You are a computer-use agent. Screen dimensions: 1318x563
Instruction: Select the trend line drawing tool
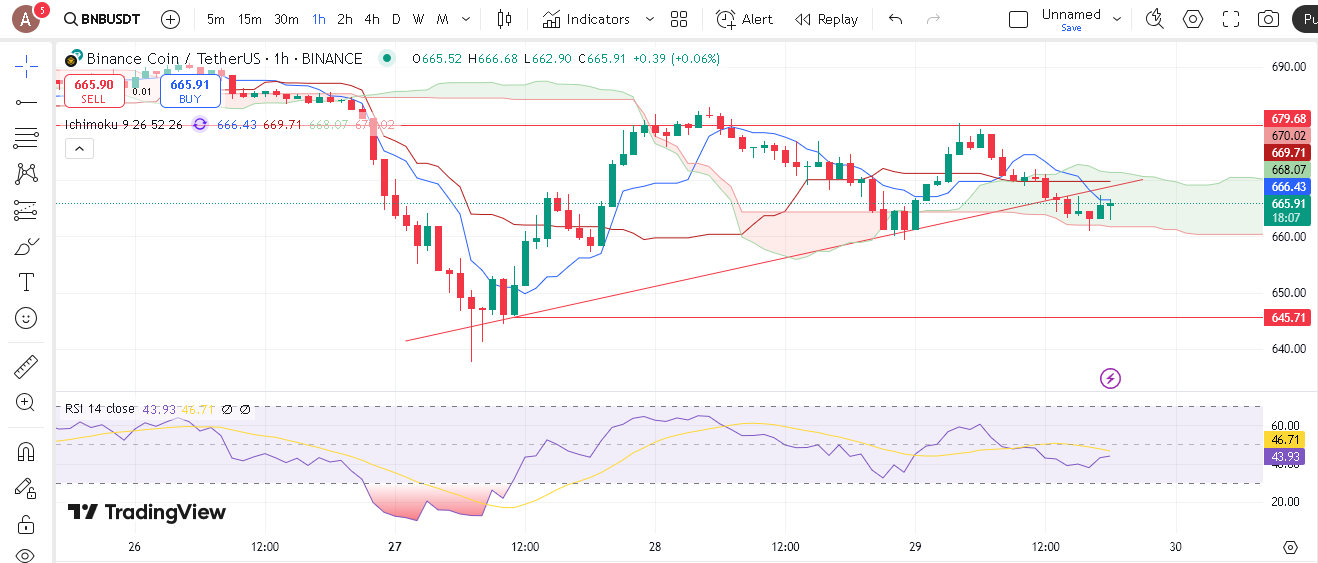point(26,102)
